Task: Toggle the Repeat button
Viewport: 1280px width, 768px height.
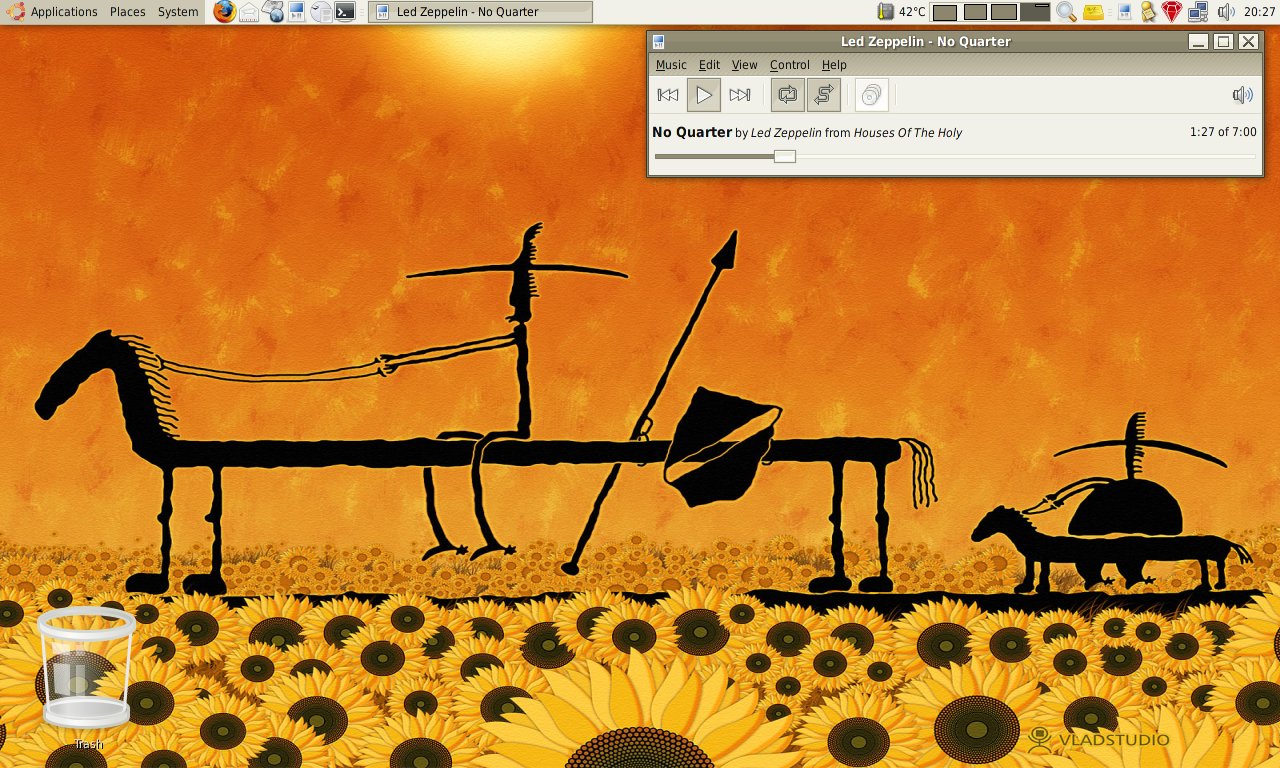Action: 788,95
